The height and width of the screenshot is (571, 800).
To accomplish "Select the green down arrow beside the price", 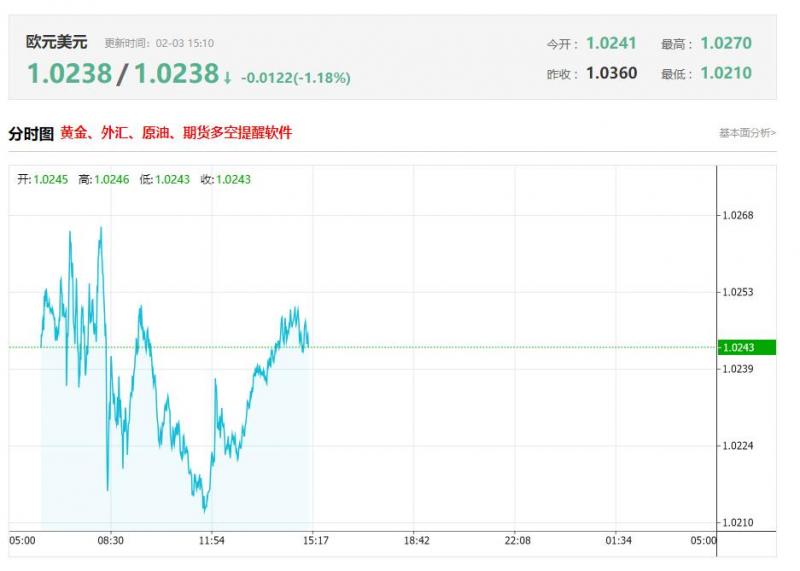I will click(228, 78).
